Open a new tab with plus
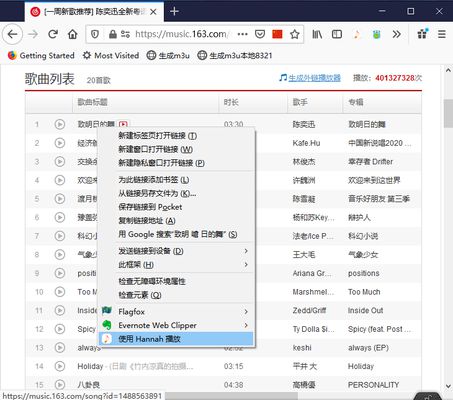Viewport: 453px width, 400px height. coord(174,11)
